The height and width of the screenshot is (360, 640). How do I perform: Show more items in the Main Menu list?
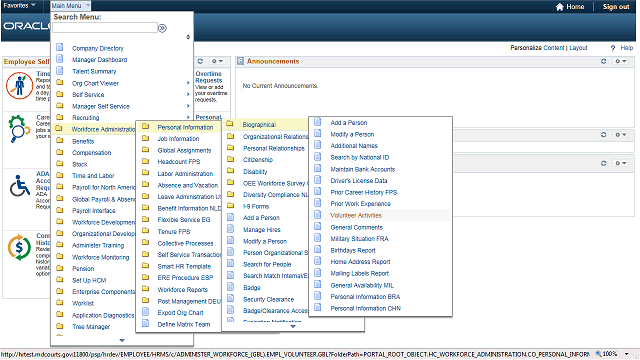coord(122,340)
